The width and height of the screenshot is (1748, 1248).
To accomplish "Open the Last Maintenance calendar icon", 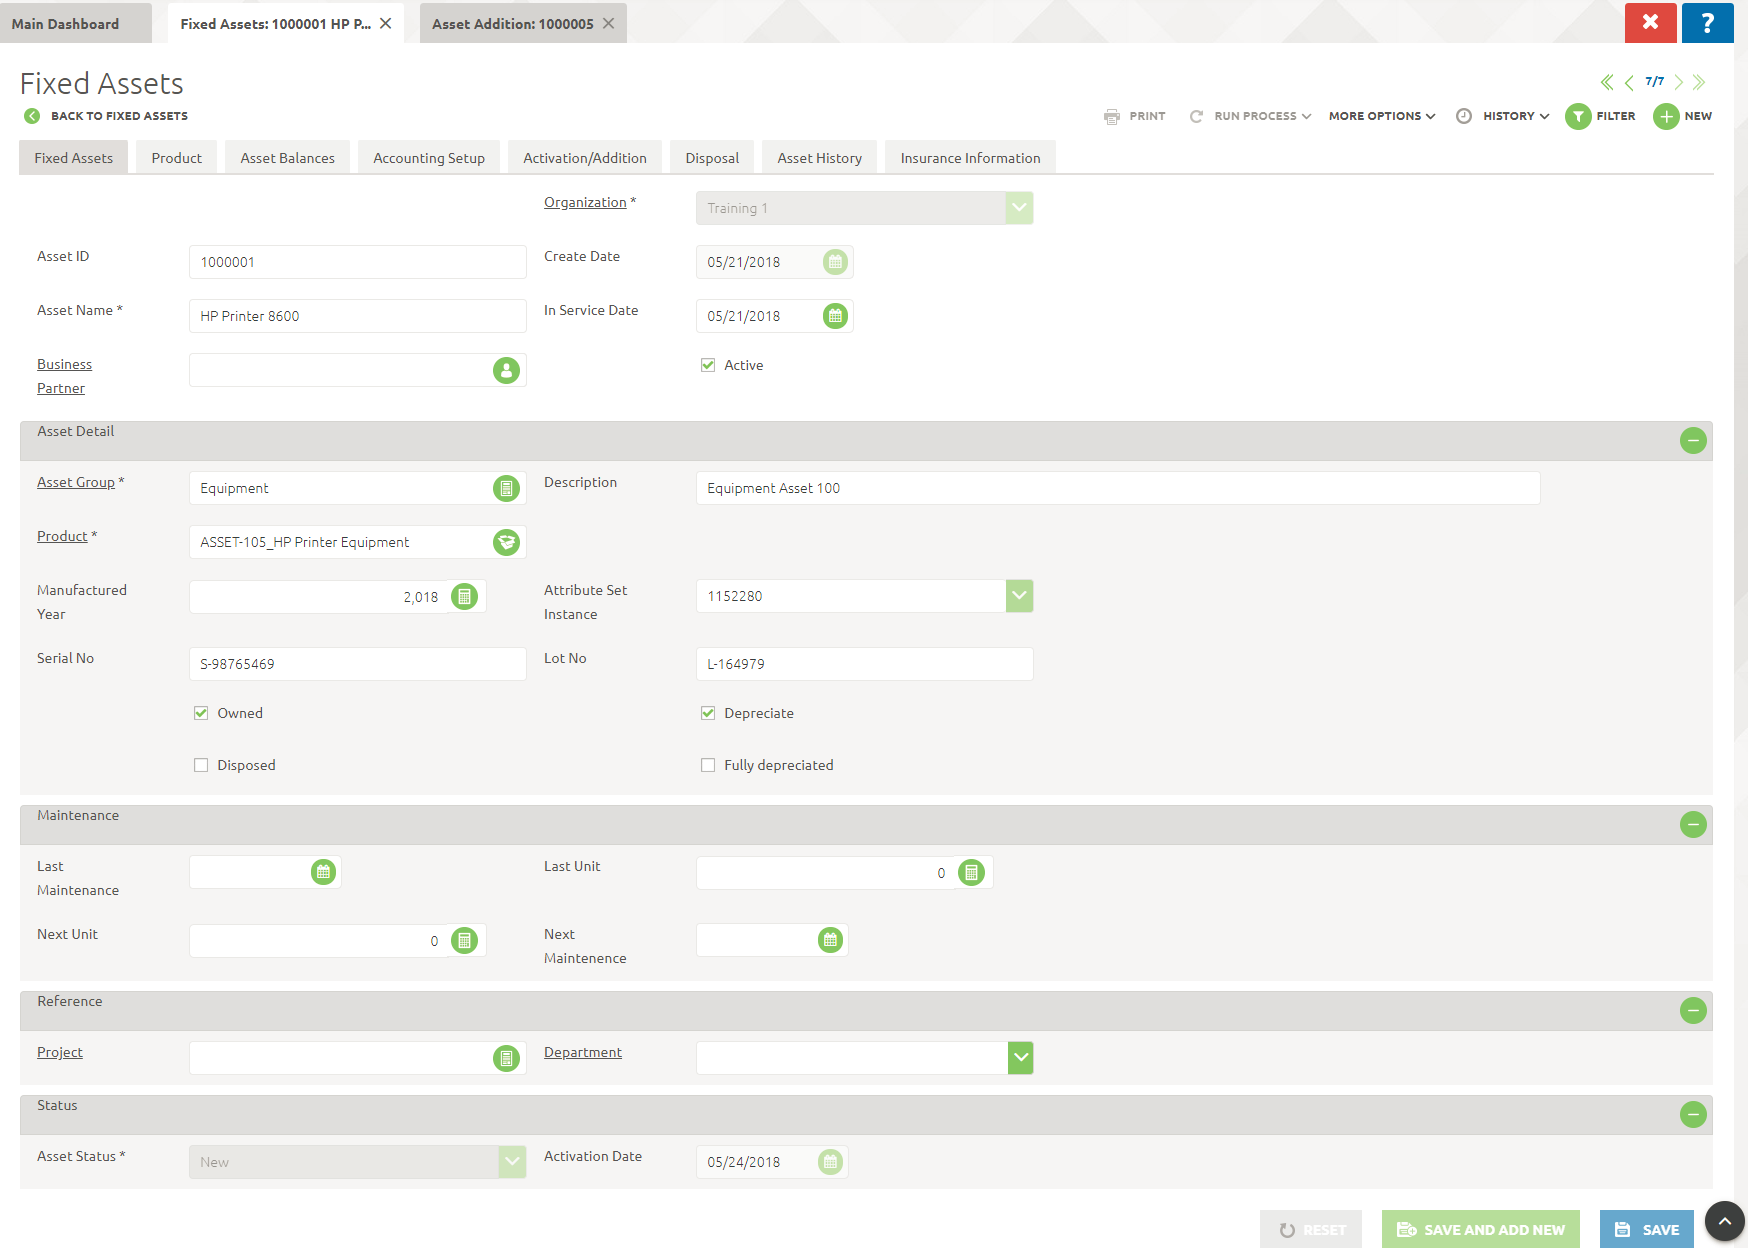I will click(x=323, y=872).
